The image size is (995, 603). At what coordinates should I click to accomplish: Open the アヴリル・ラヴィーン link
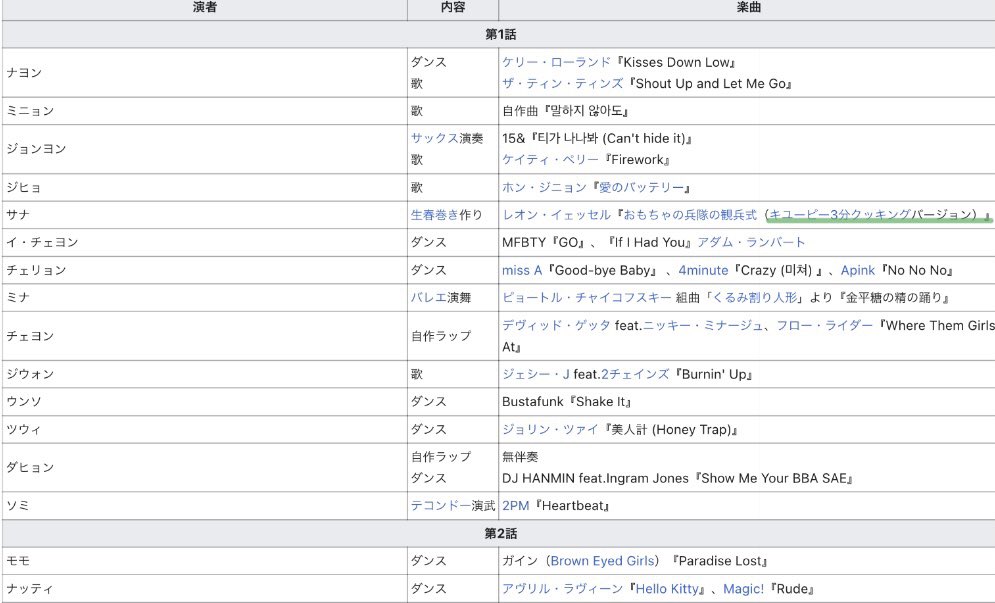[x=562, y=588]
